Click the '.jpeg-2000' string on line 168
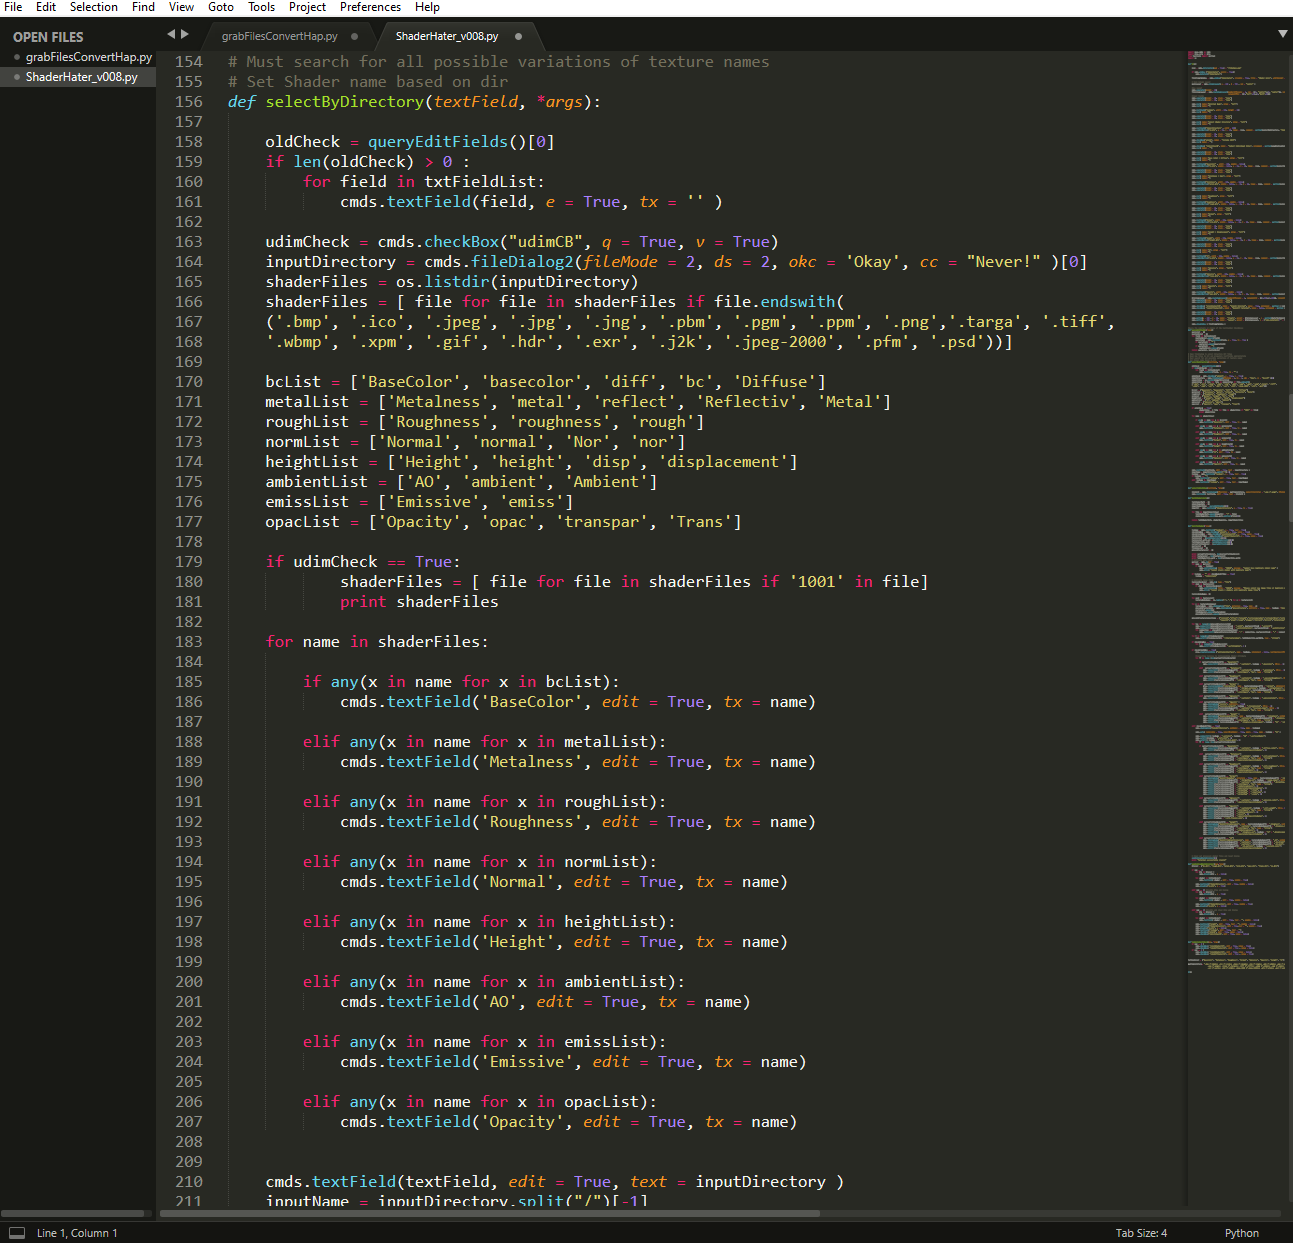This screenshot has height=1243, width=1293. [x=781, y=342]
